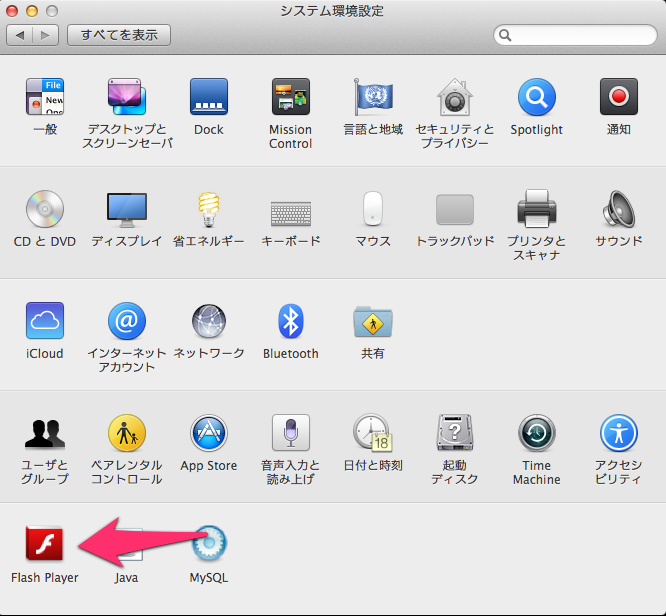Click the magnifier icon in search field

(x=505, y=35)
